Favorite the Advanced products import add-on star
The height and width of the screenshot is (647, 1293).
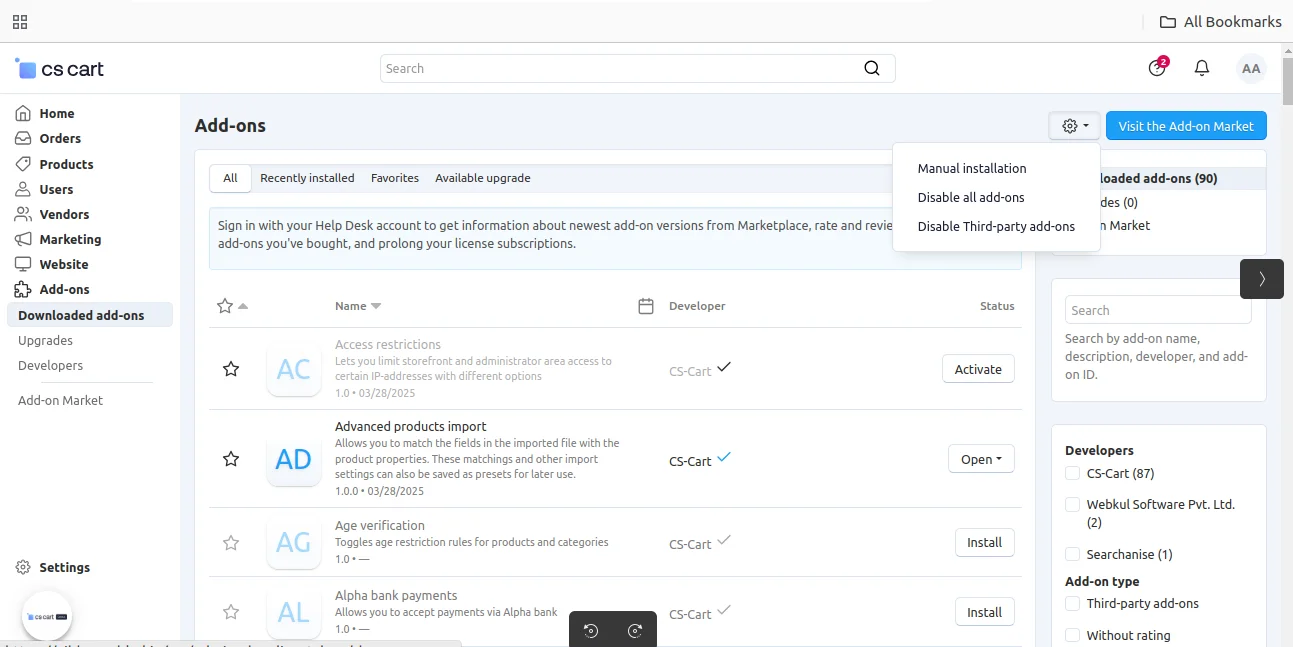tap(231, 459)
